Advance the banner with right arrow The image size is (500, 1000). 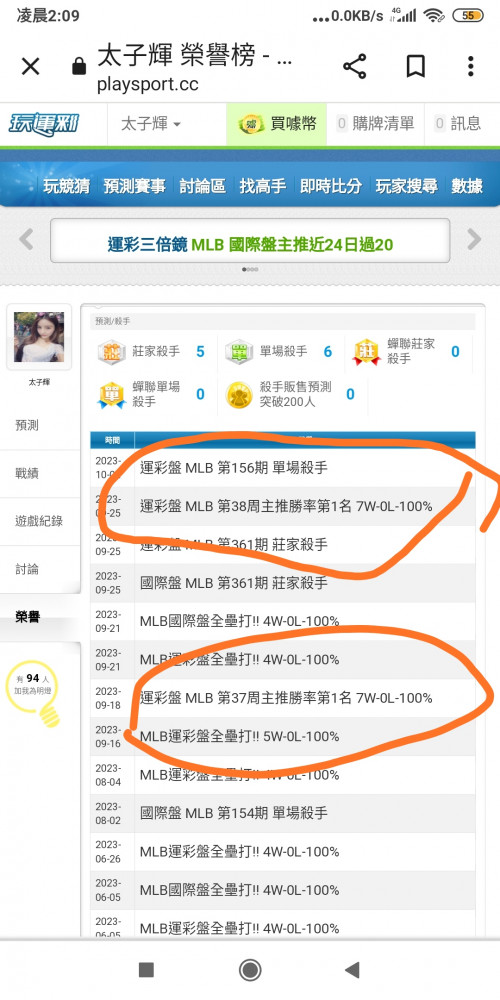[x=474, y=240]
